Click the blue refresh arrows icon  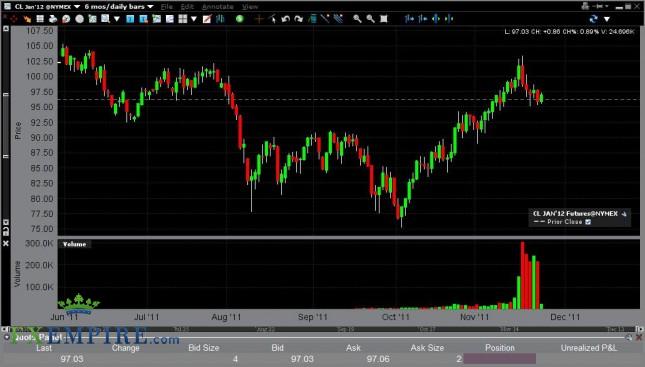tap(593, 19)
